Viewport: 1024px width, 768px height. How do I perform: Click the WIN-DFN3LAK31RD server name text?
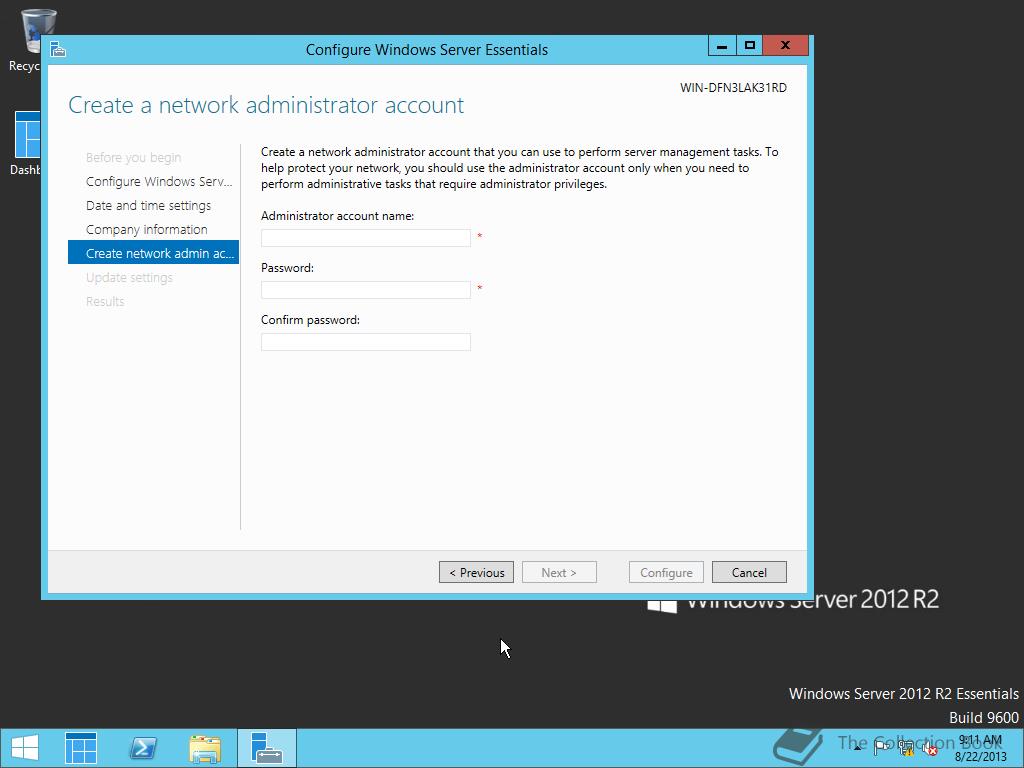tap(733, 88)
